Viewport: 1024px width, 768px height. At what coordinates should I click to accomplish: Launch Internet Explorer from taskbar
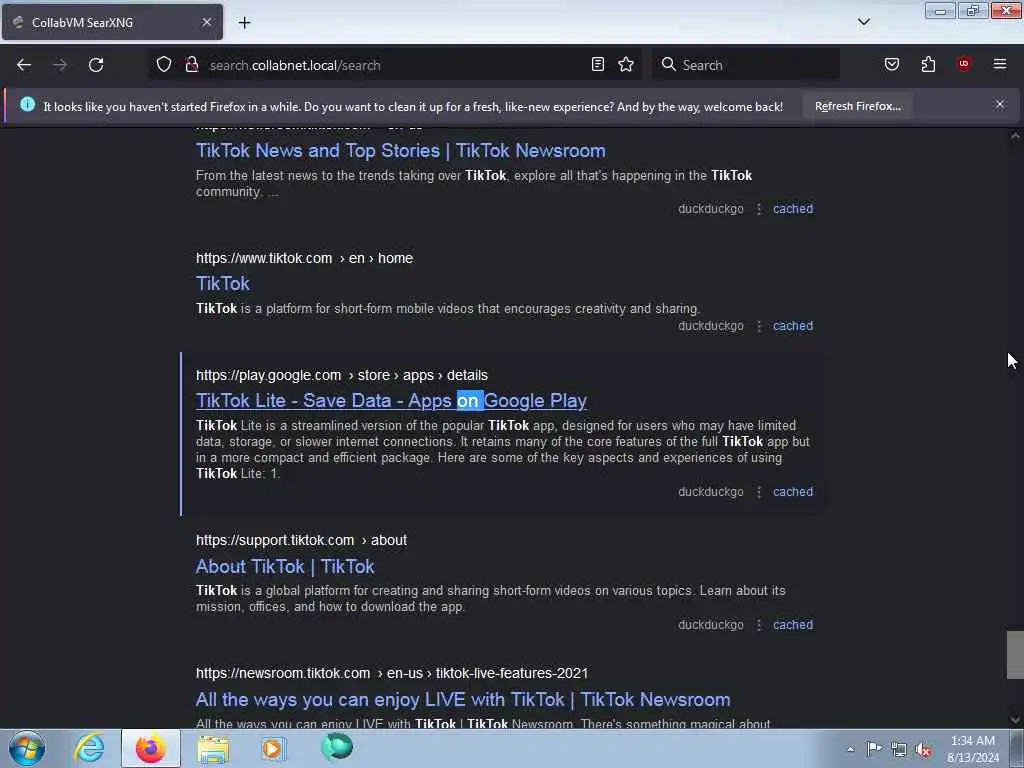(89, 748)
